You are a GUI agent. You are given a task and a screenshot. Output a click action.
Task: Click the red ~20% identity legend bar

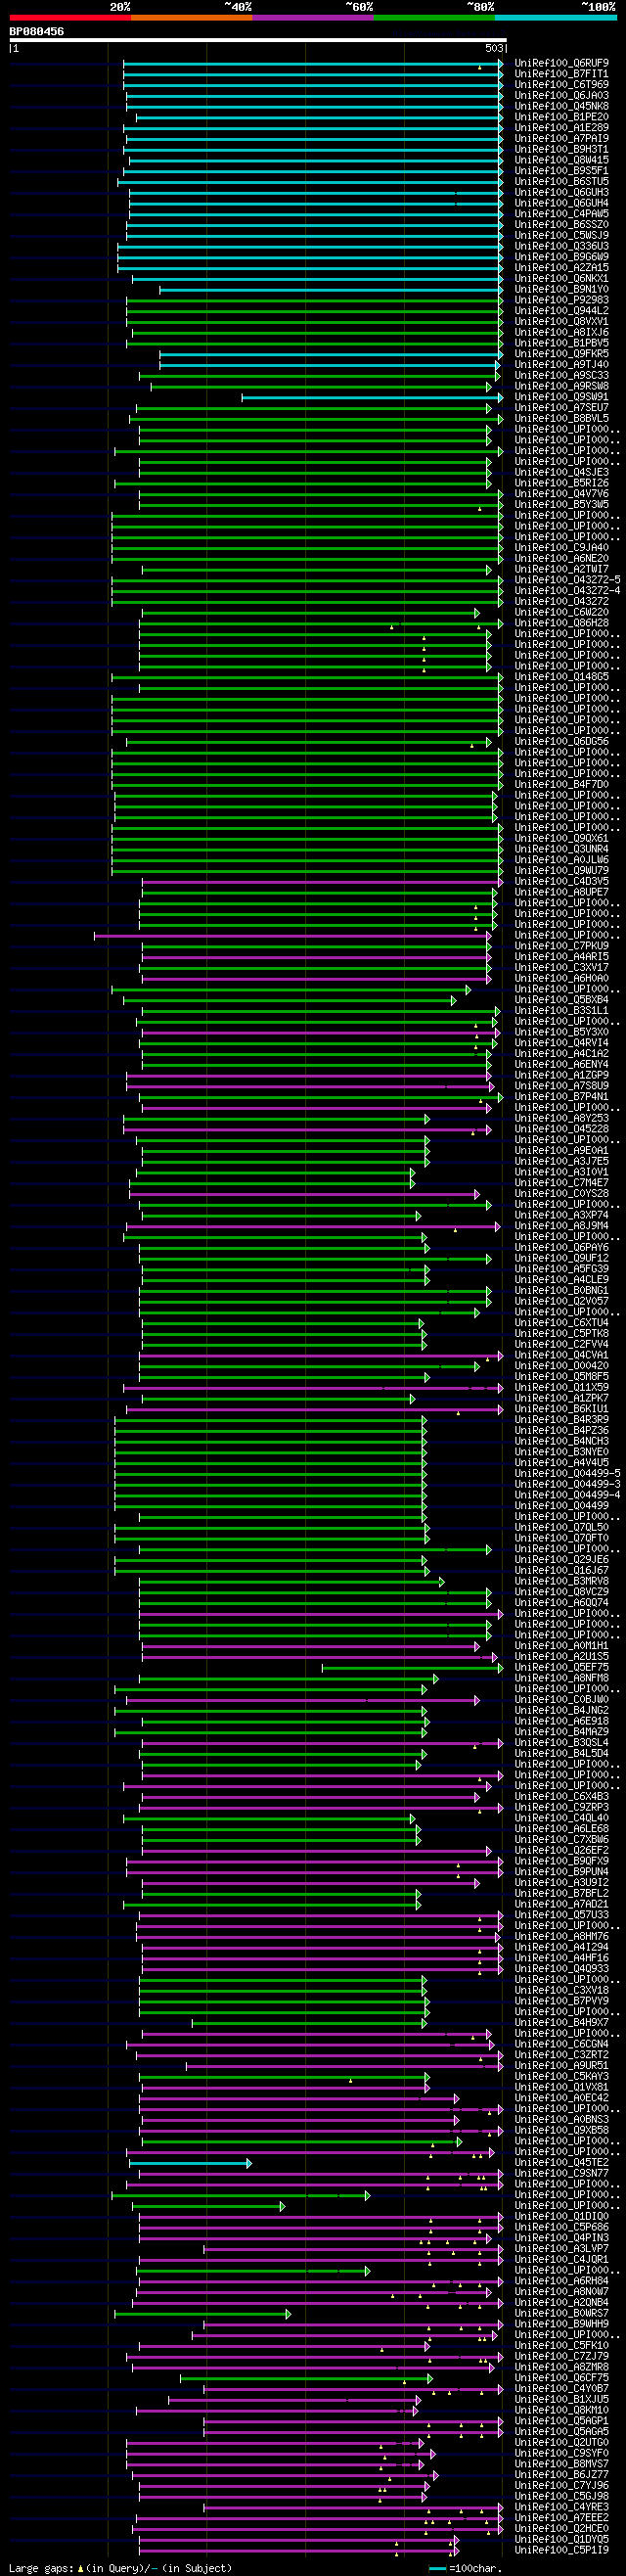coord(70,17)
